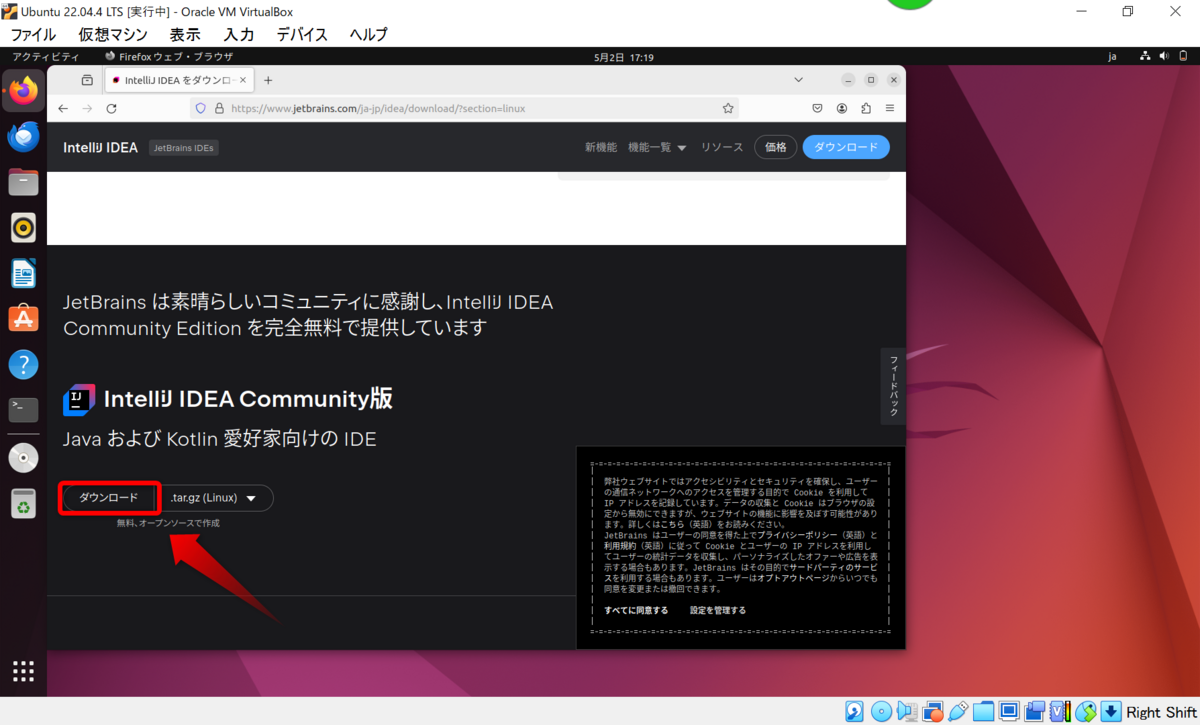This screenshot has width=1200, height=725.
Task: Open VirtualBox ファイル menu
Action: (33, 34)
